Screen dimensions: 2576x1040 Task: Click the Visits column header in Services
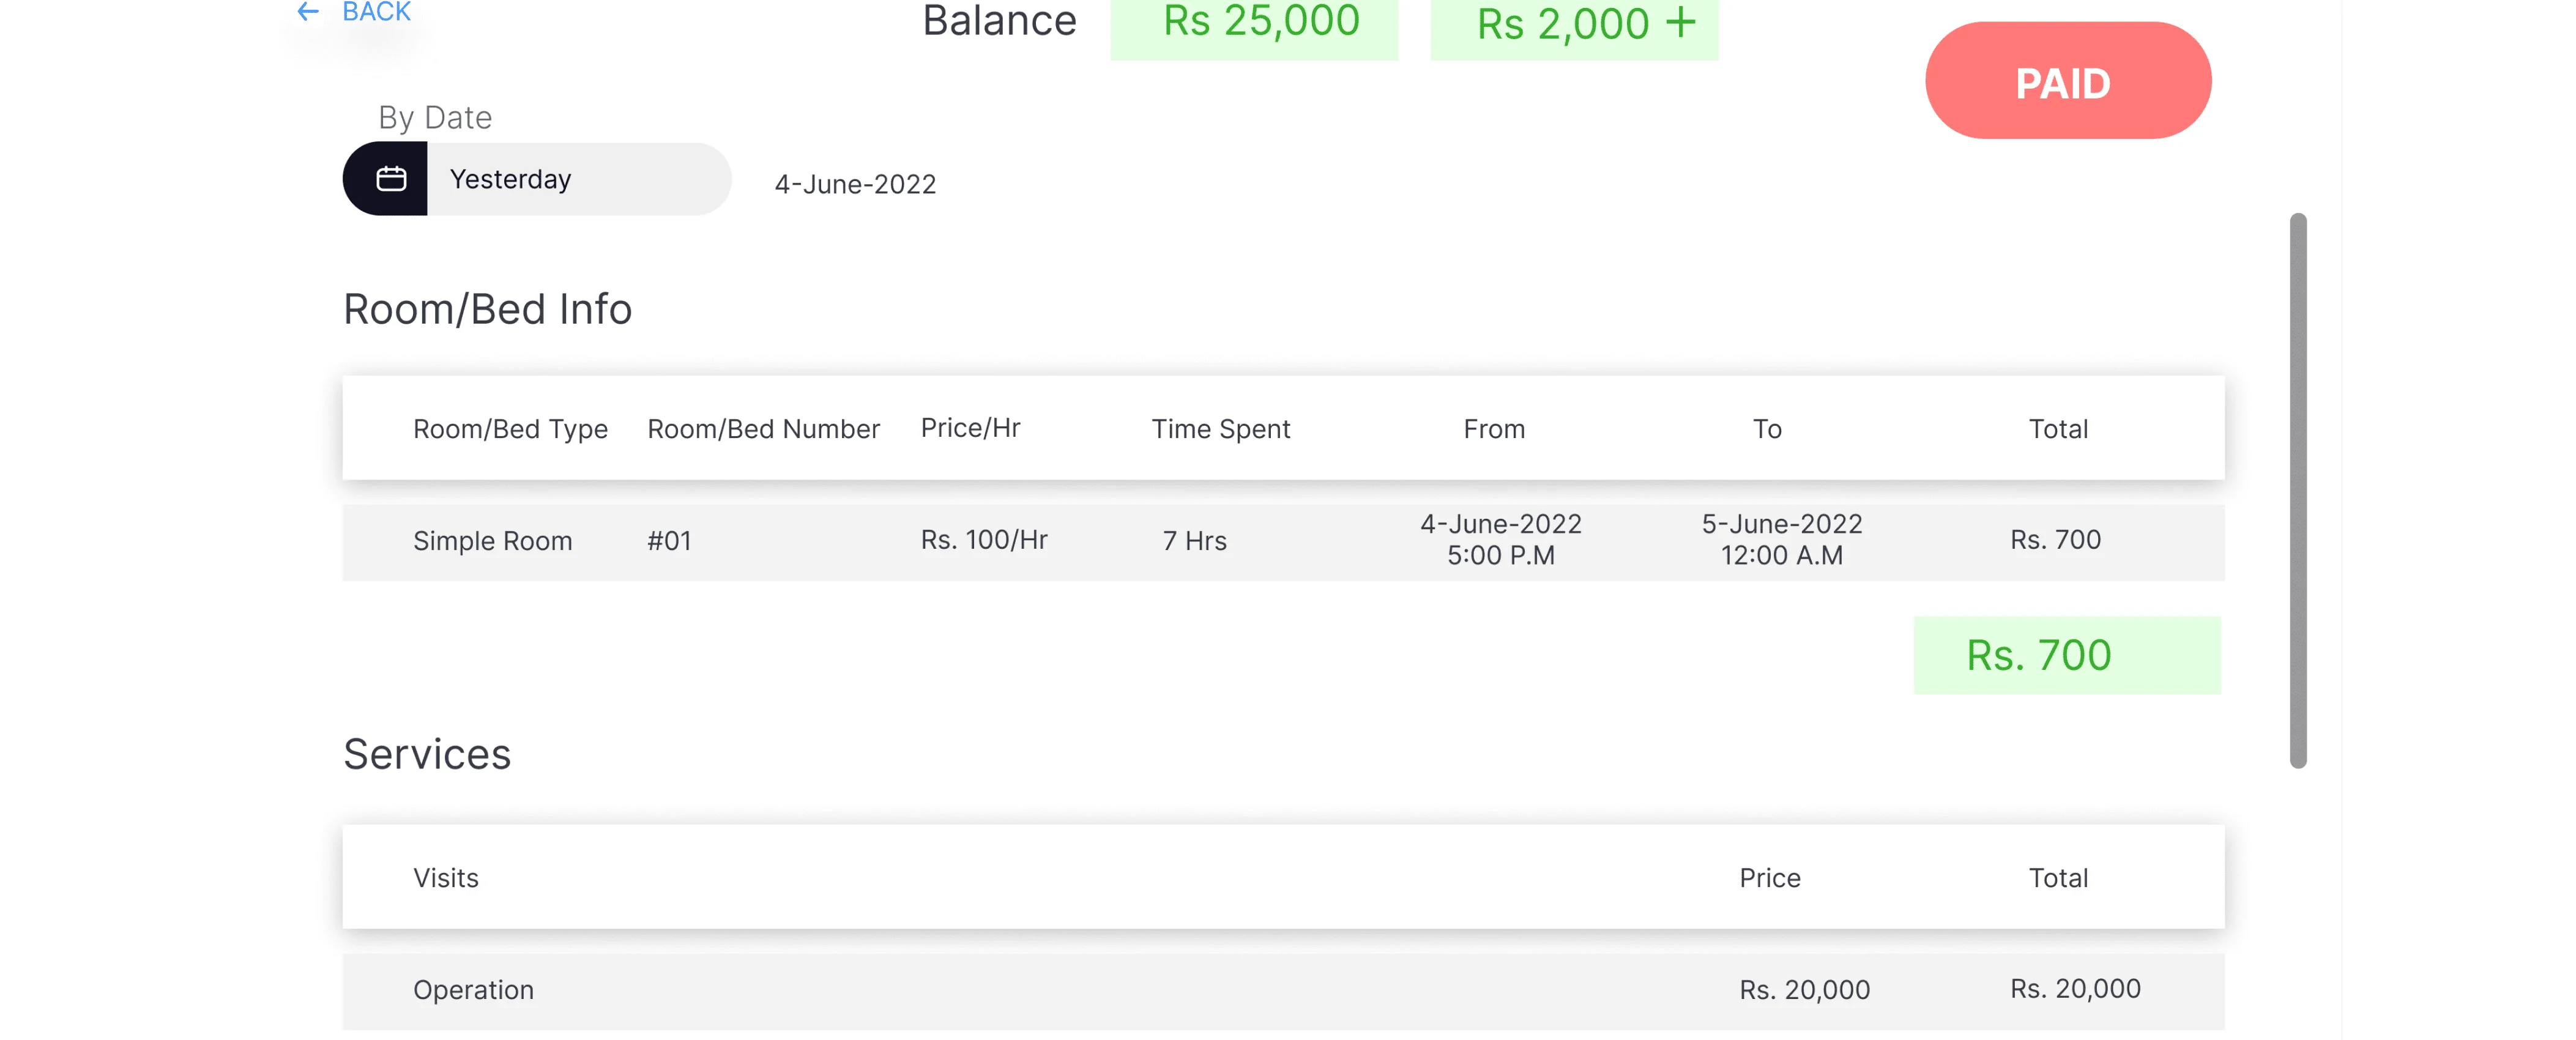tap(446, 878)
